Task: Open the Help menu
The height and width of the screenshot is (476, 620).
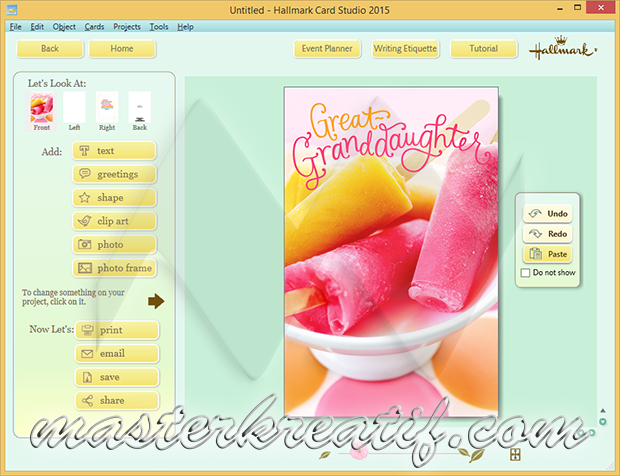Action: tap(185, 27)
